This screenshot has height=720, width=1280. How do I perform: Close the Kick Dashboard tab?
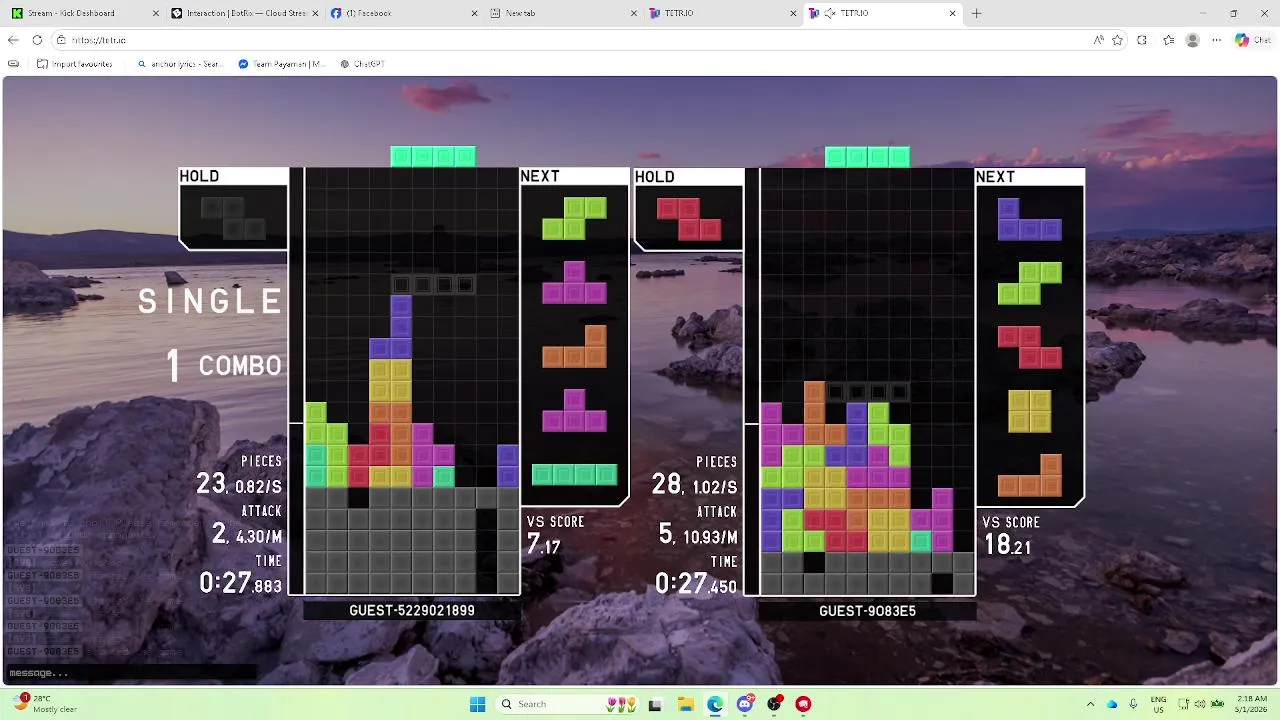pos(156,13)
